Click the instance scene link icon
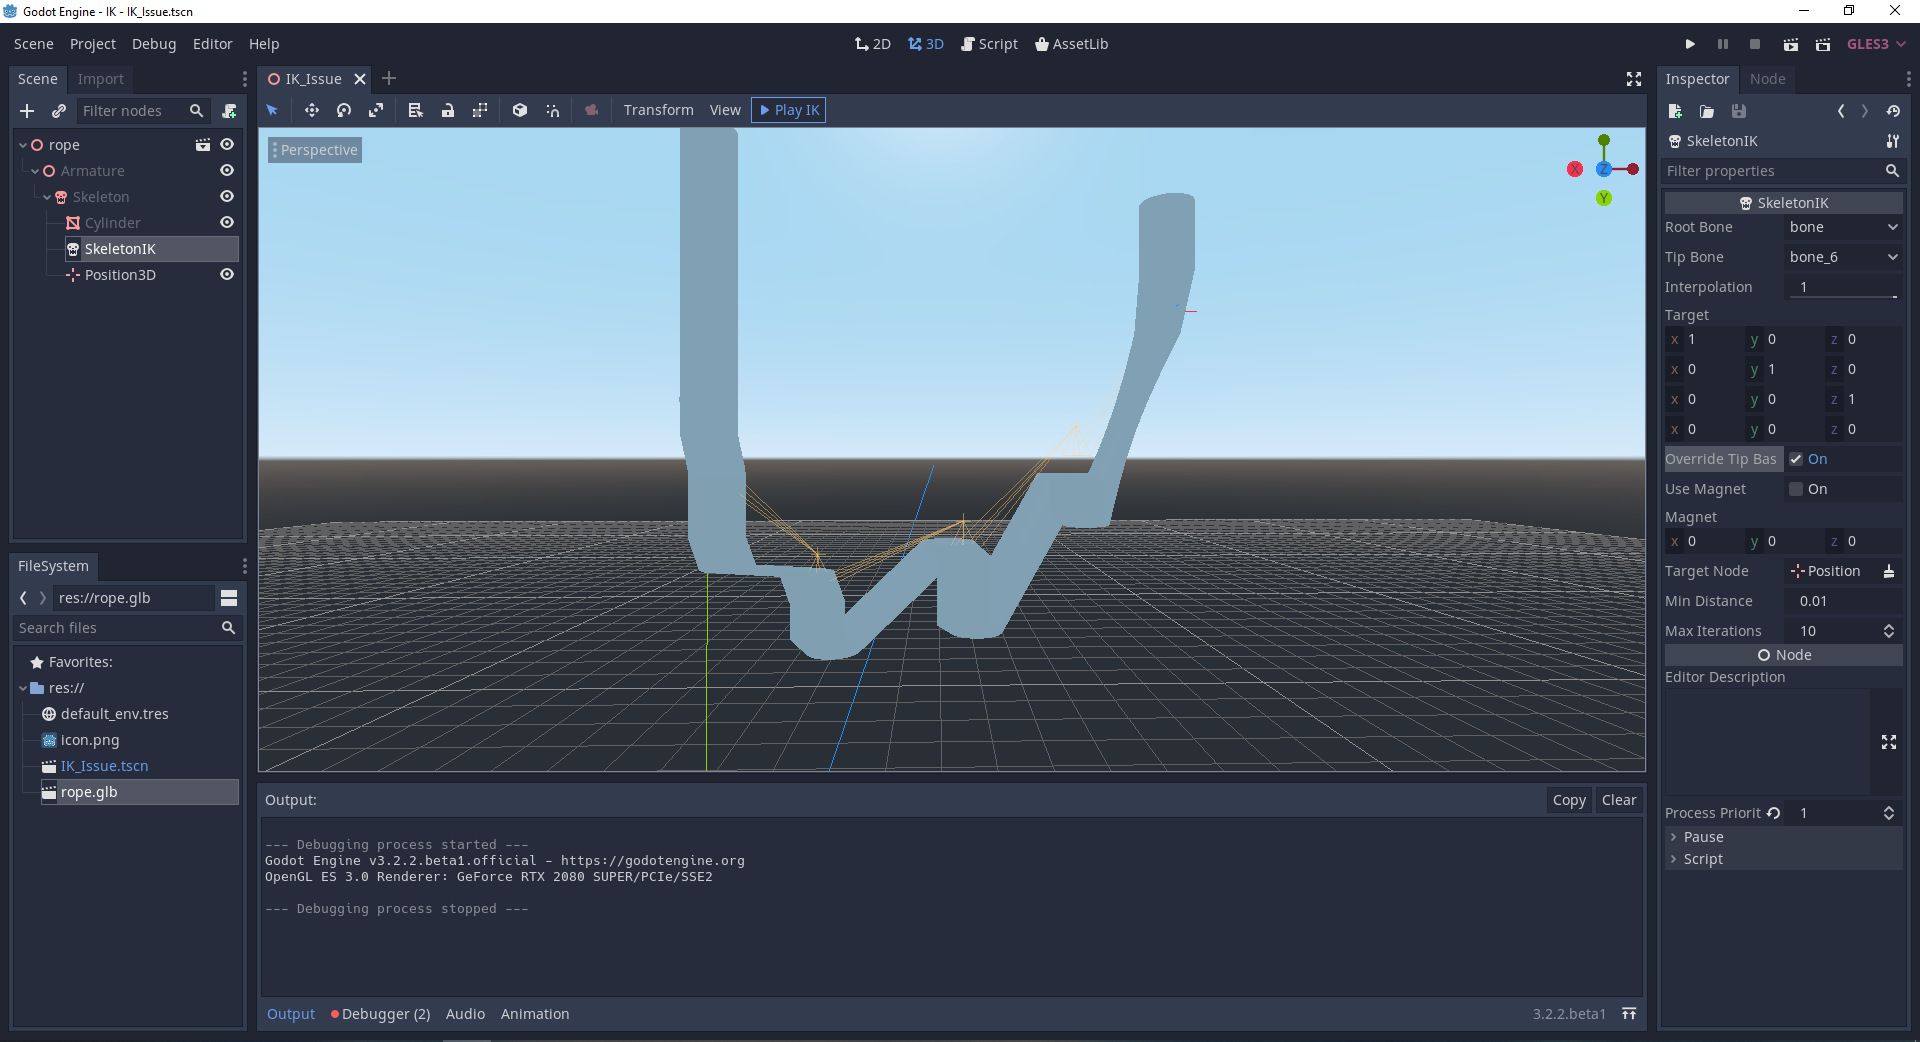The image size is (1920, 1042). (x=59, y=111)
